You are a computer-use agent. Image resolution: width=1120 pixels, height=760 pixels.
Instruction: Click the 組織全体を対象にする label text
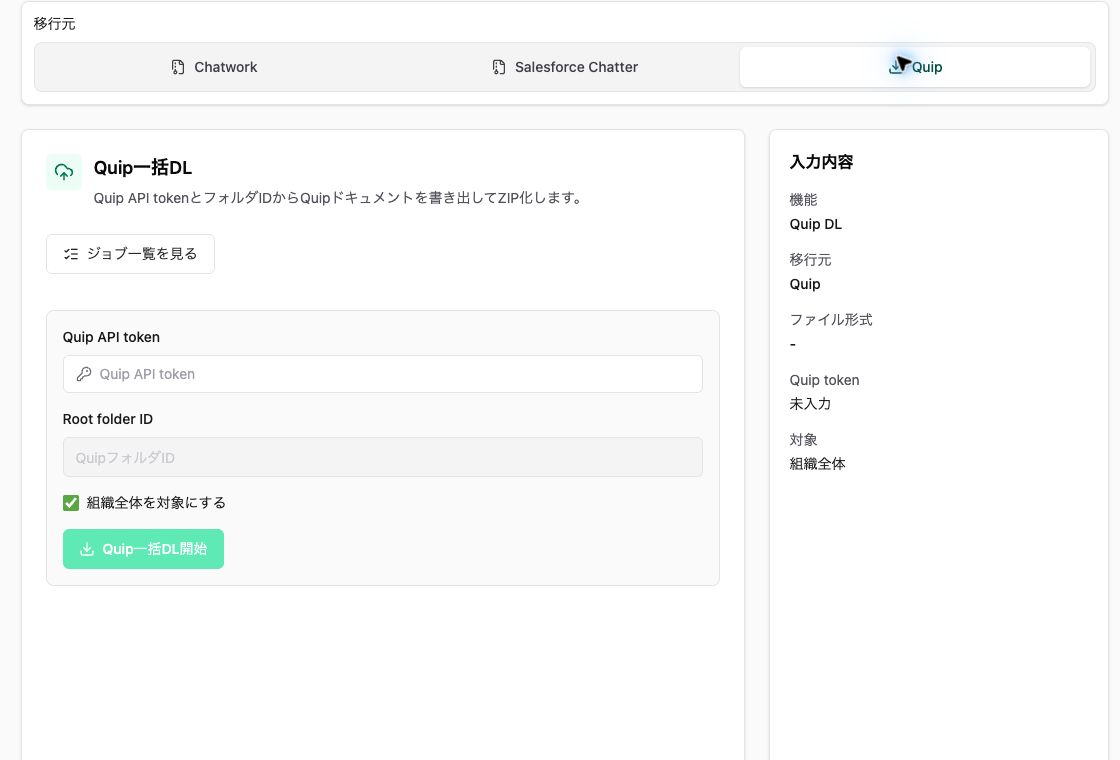pos(156,503)
